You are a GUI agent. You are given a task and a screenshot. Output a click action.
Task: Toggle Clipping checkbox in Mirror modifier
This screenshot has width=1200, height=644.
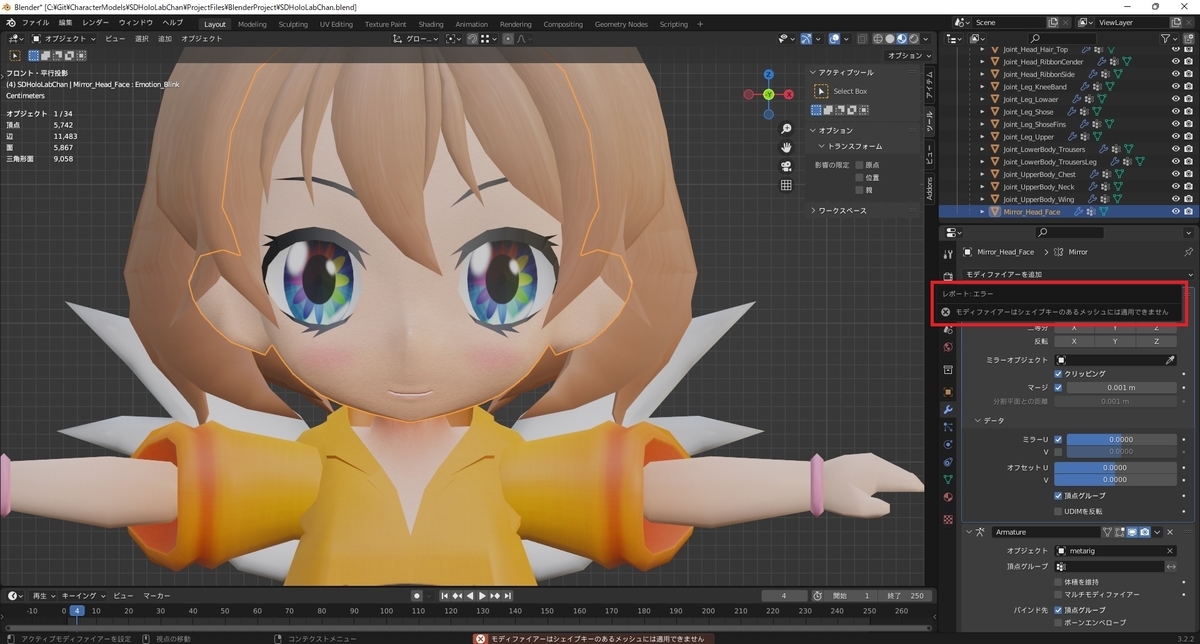pyautogui.click(x=1059, y=373)
